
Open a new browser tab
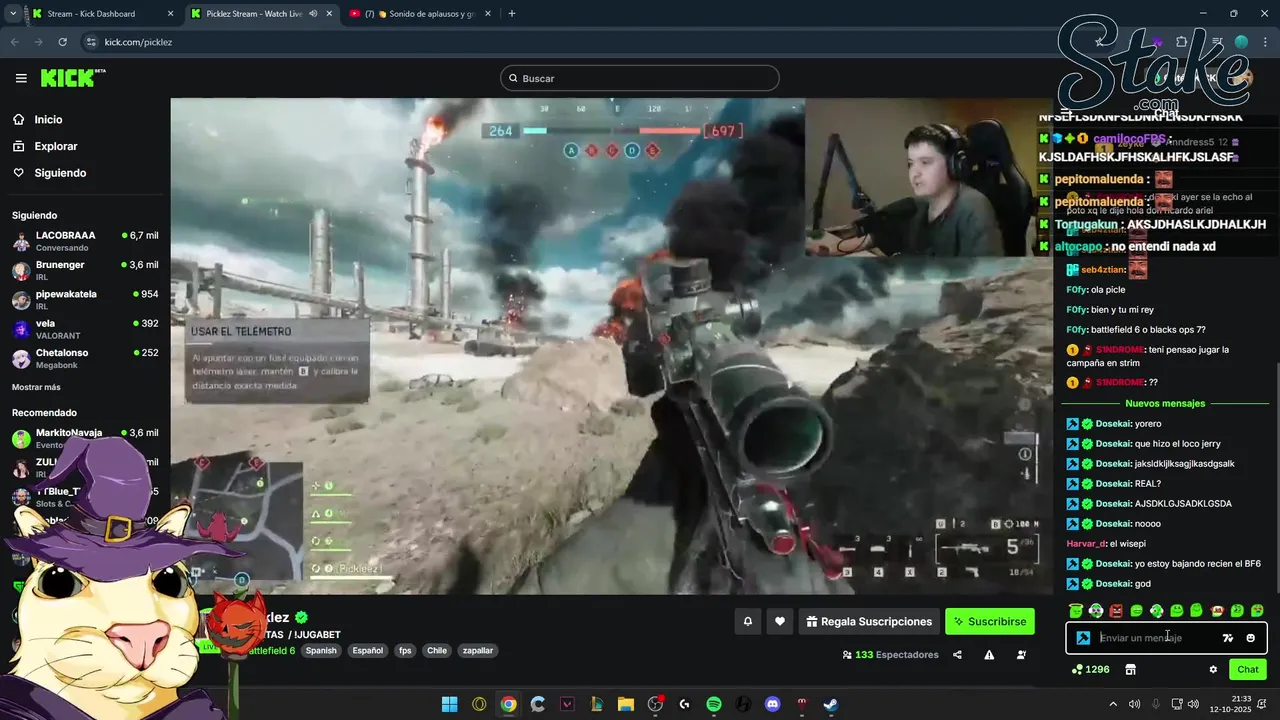click(x=511, y=14)
